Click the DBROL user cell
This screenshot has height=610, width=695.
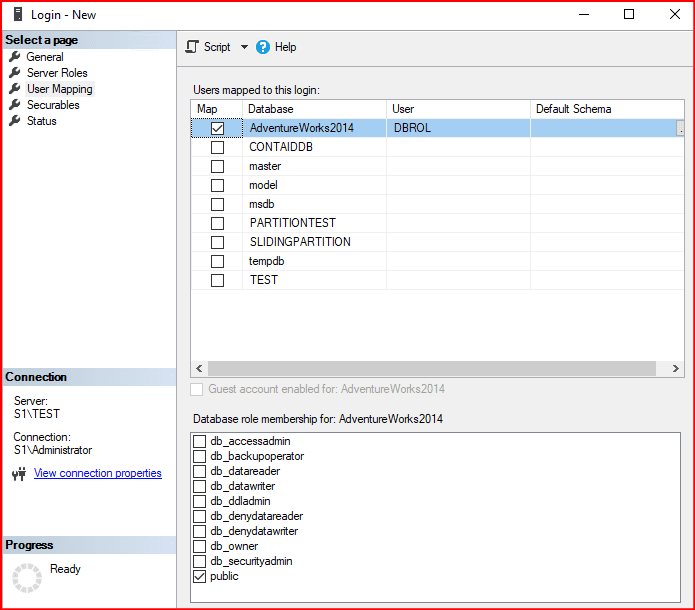pyautogui.click(x=457, y=128)
